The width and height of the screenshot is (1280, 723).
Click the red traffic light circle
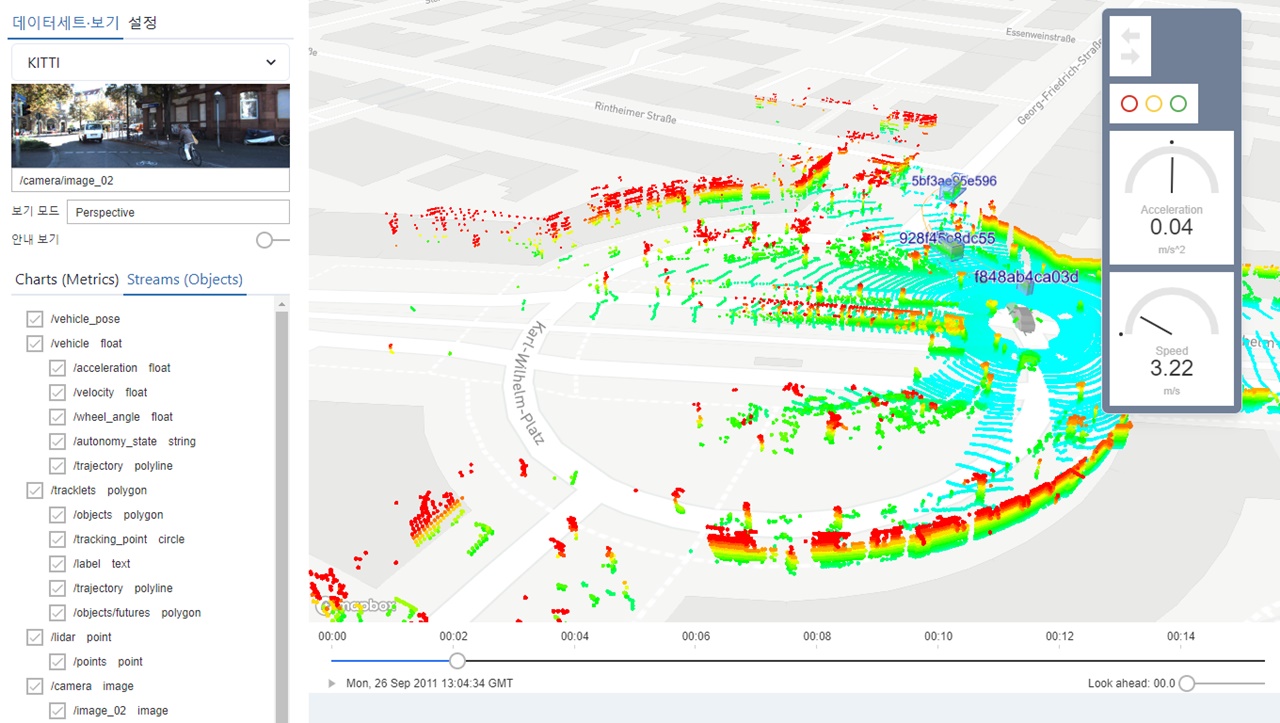1130,103
